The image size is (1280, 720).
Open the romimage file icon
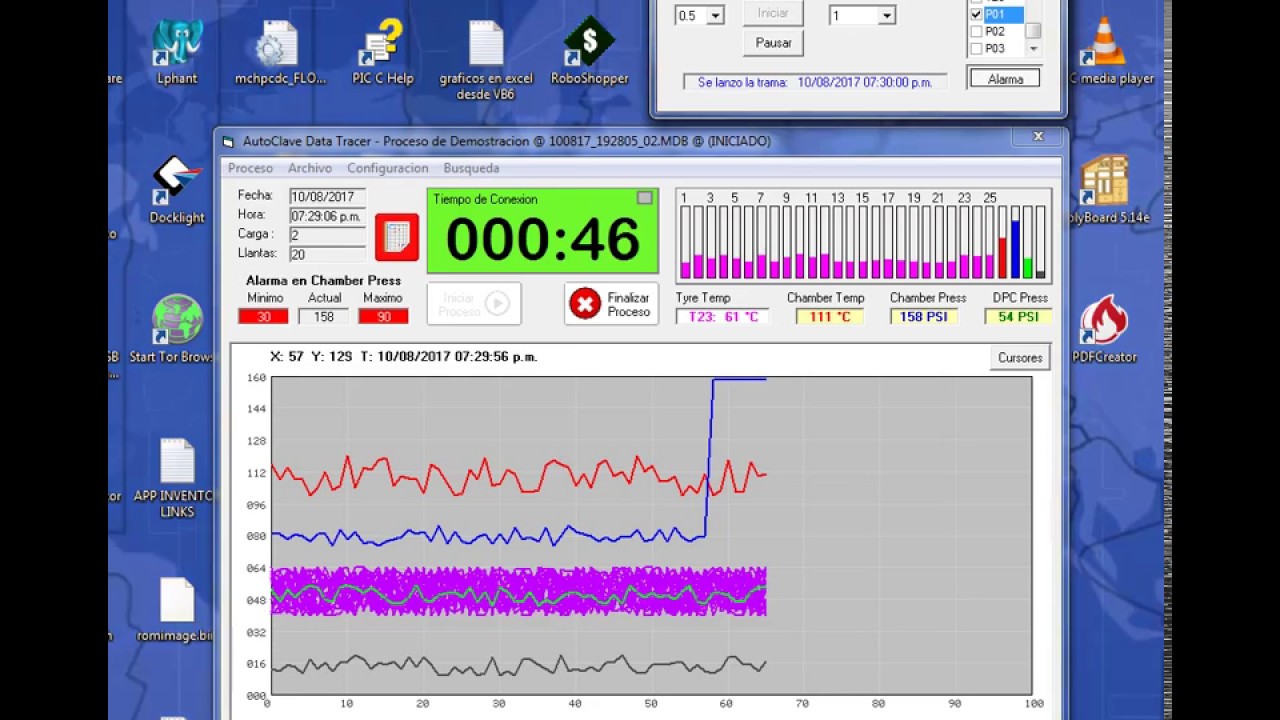177,610
